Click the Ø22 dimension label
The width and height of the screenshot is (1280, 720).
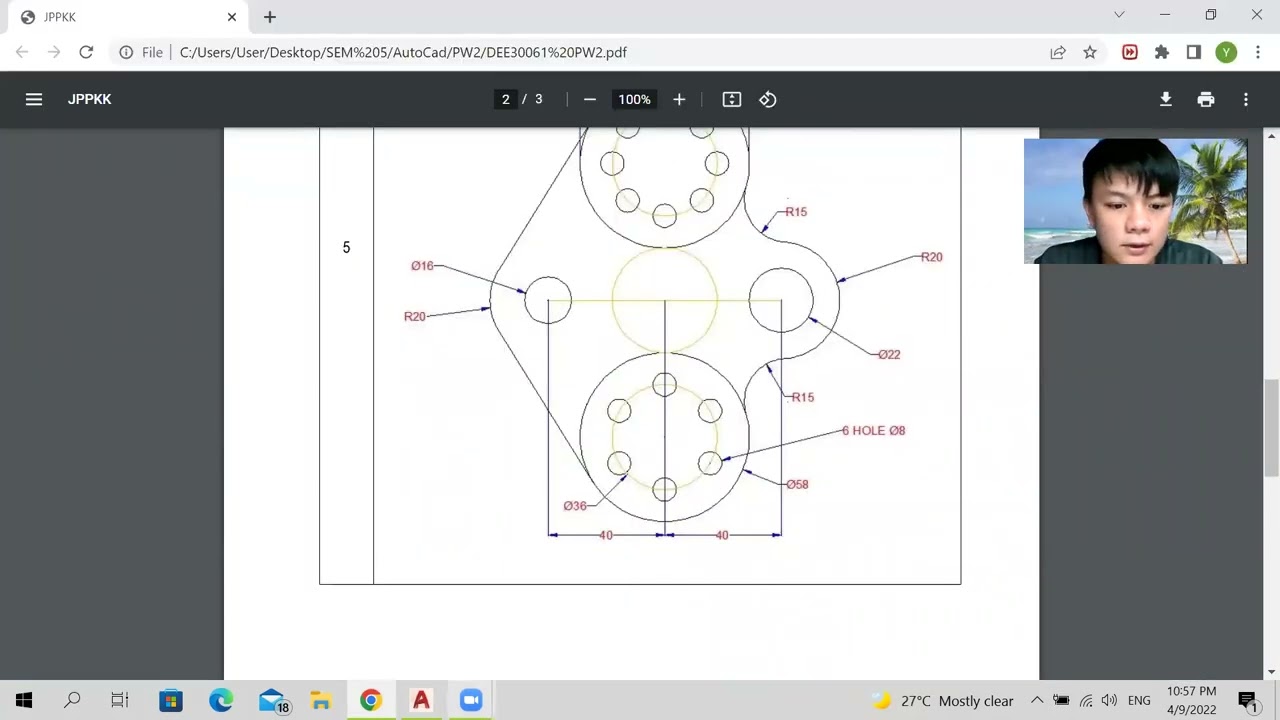pyautogui.click(x=889, y=354)
